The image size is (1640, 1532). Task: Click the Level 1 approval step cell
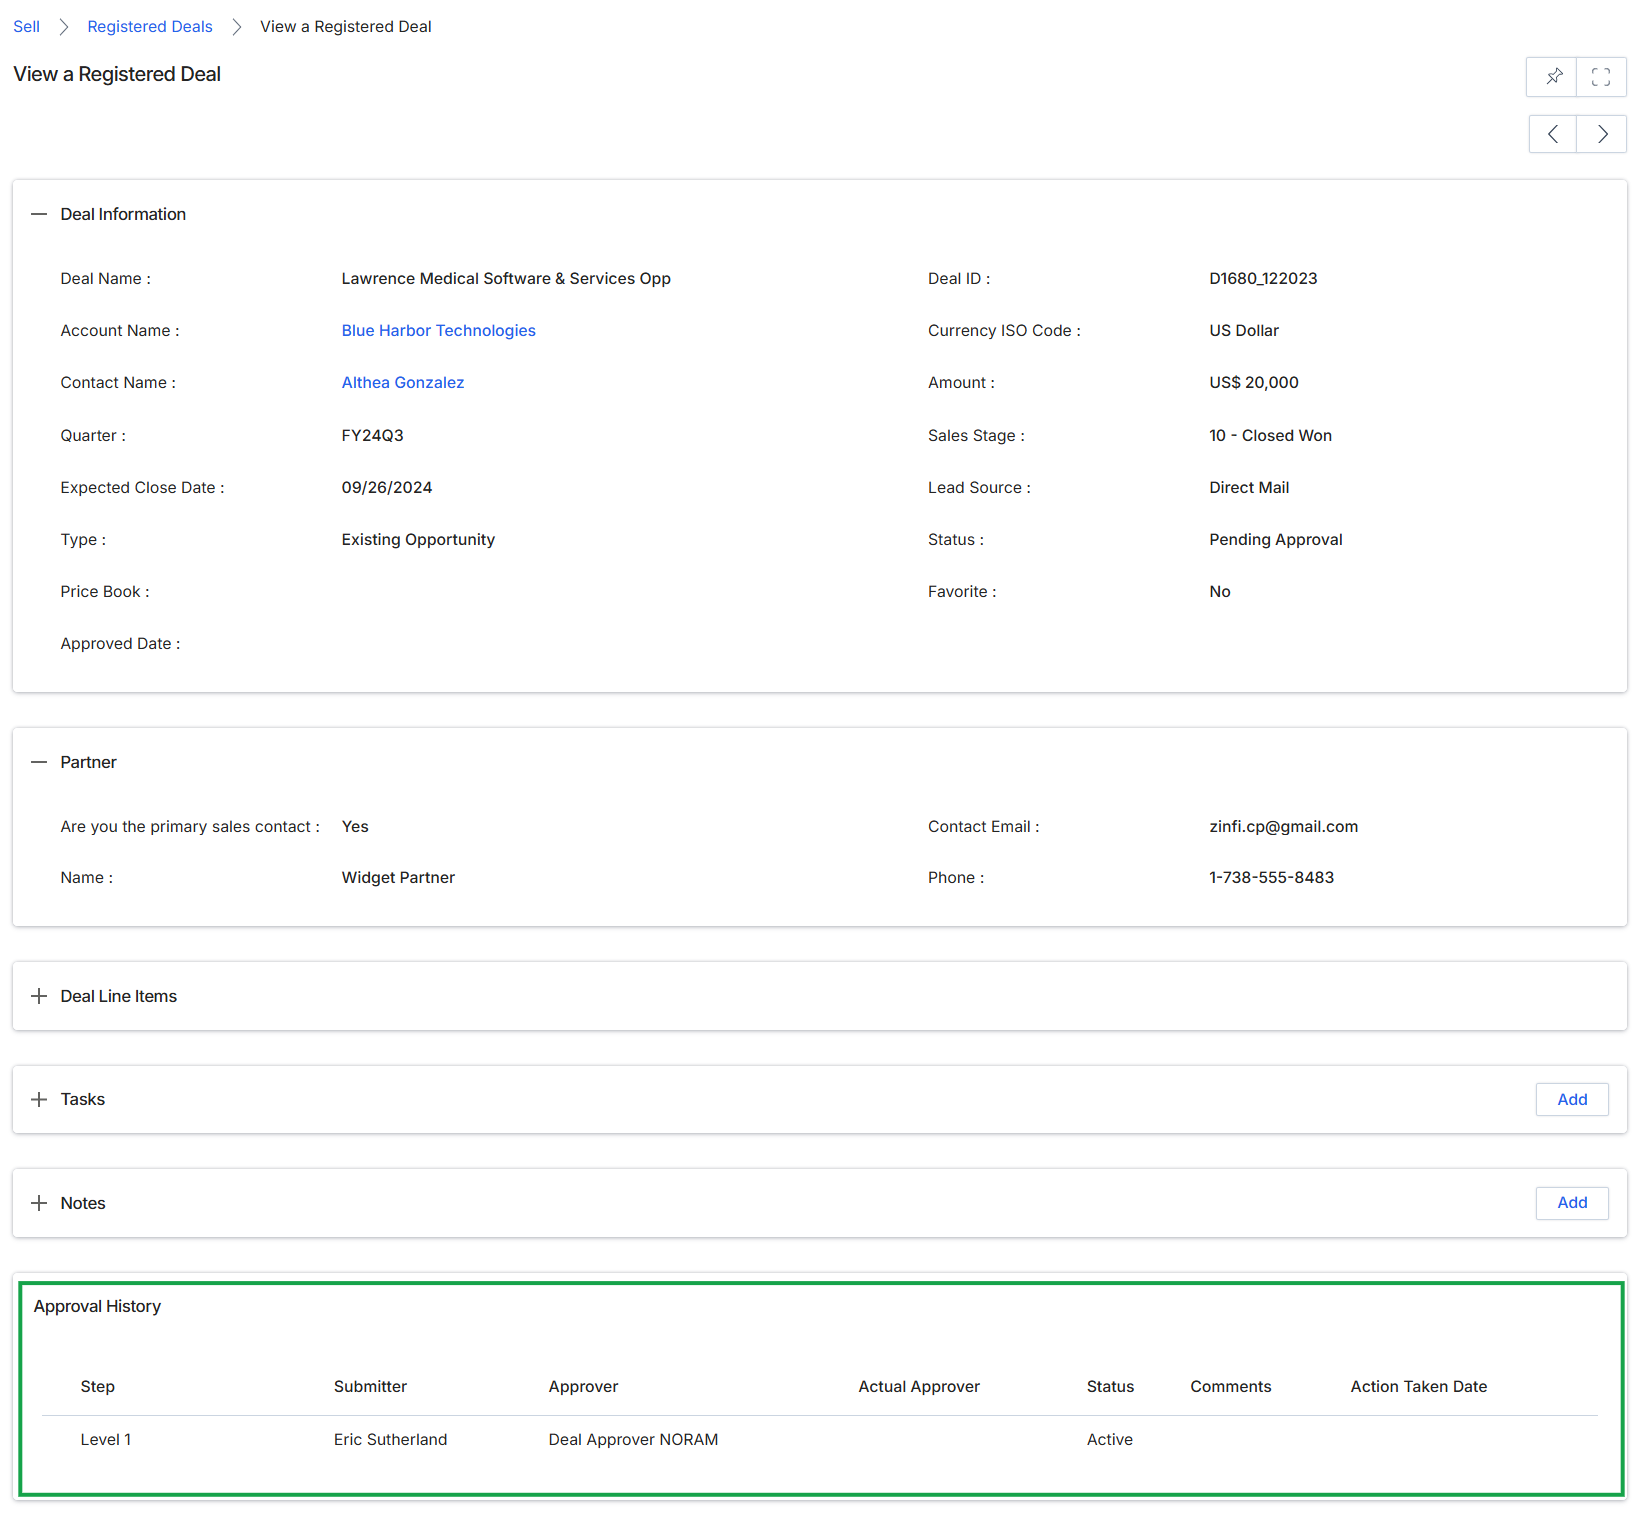106,1440
